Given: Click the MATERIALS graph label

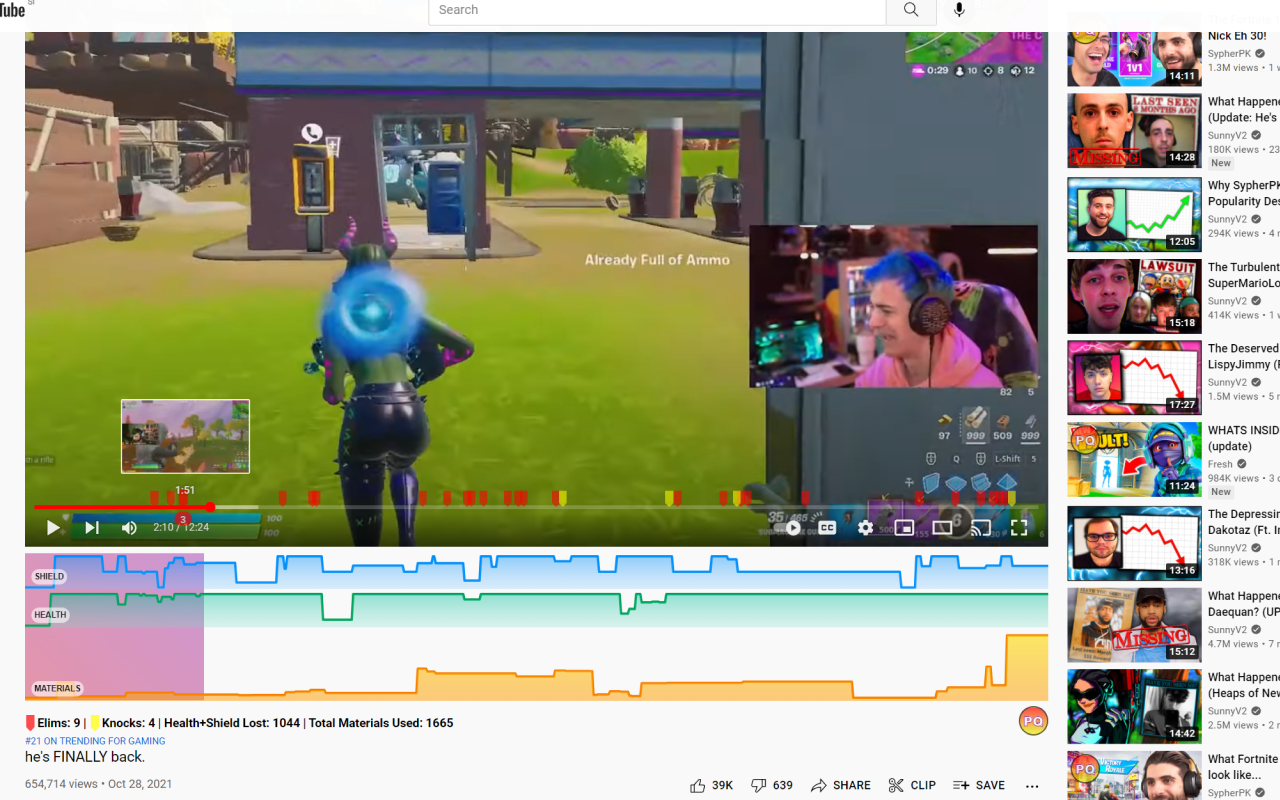Looking at the screenshot, I should [x=57, y=688].
